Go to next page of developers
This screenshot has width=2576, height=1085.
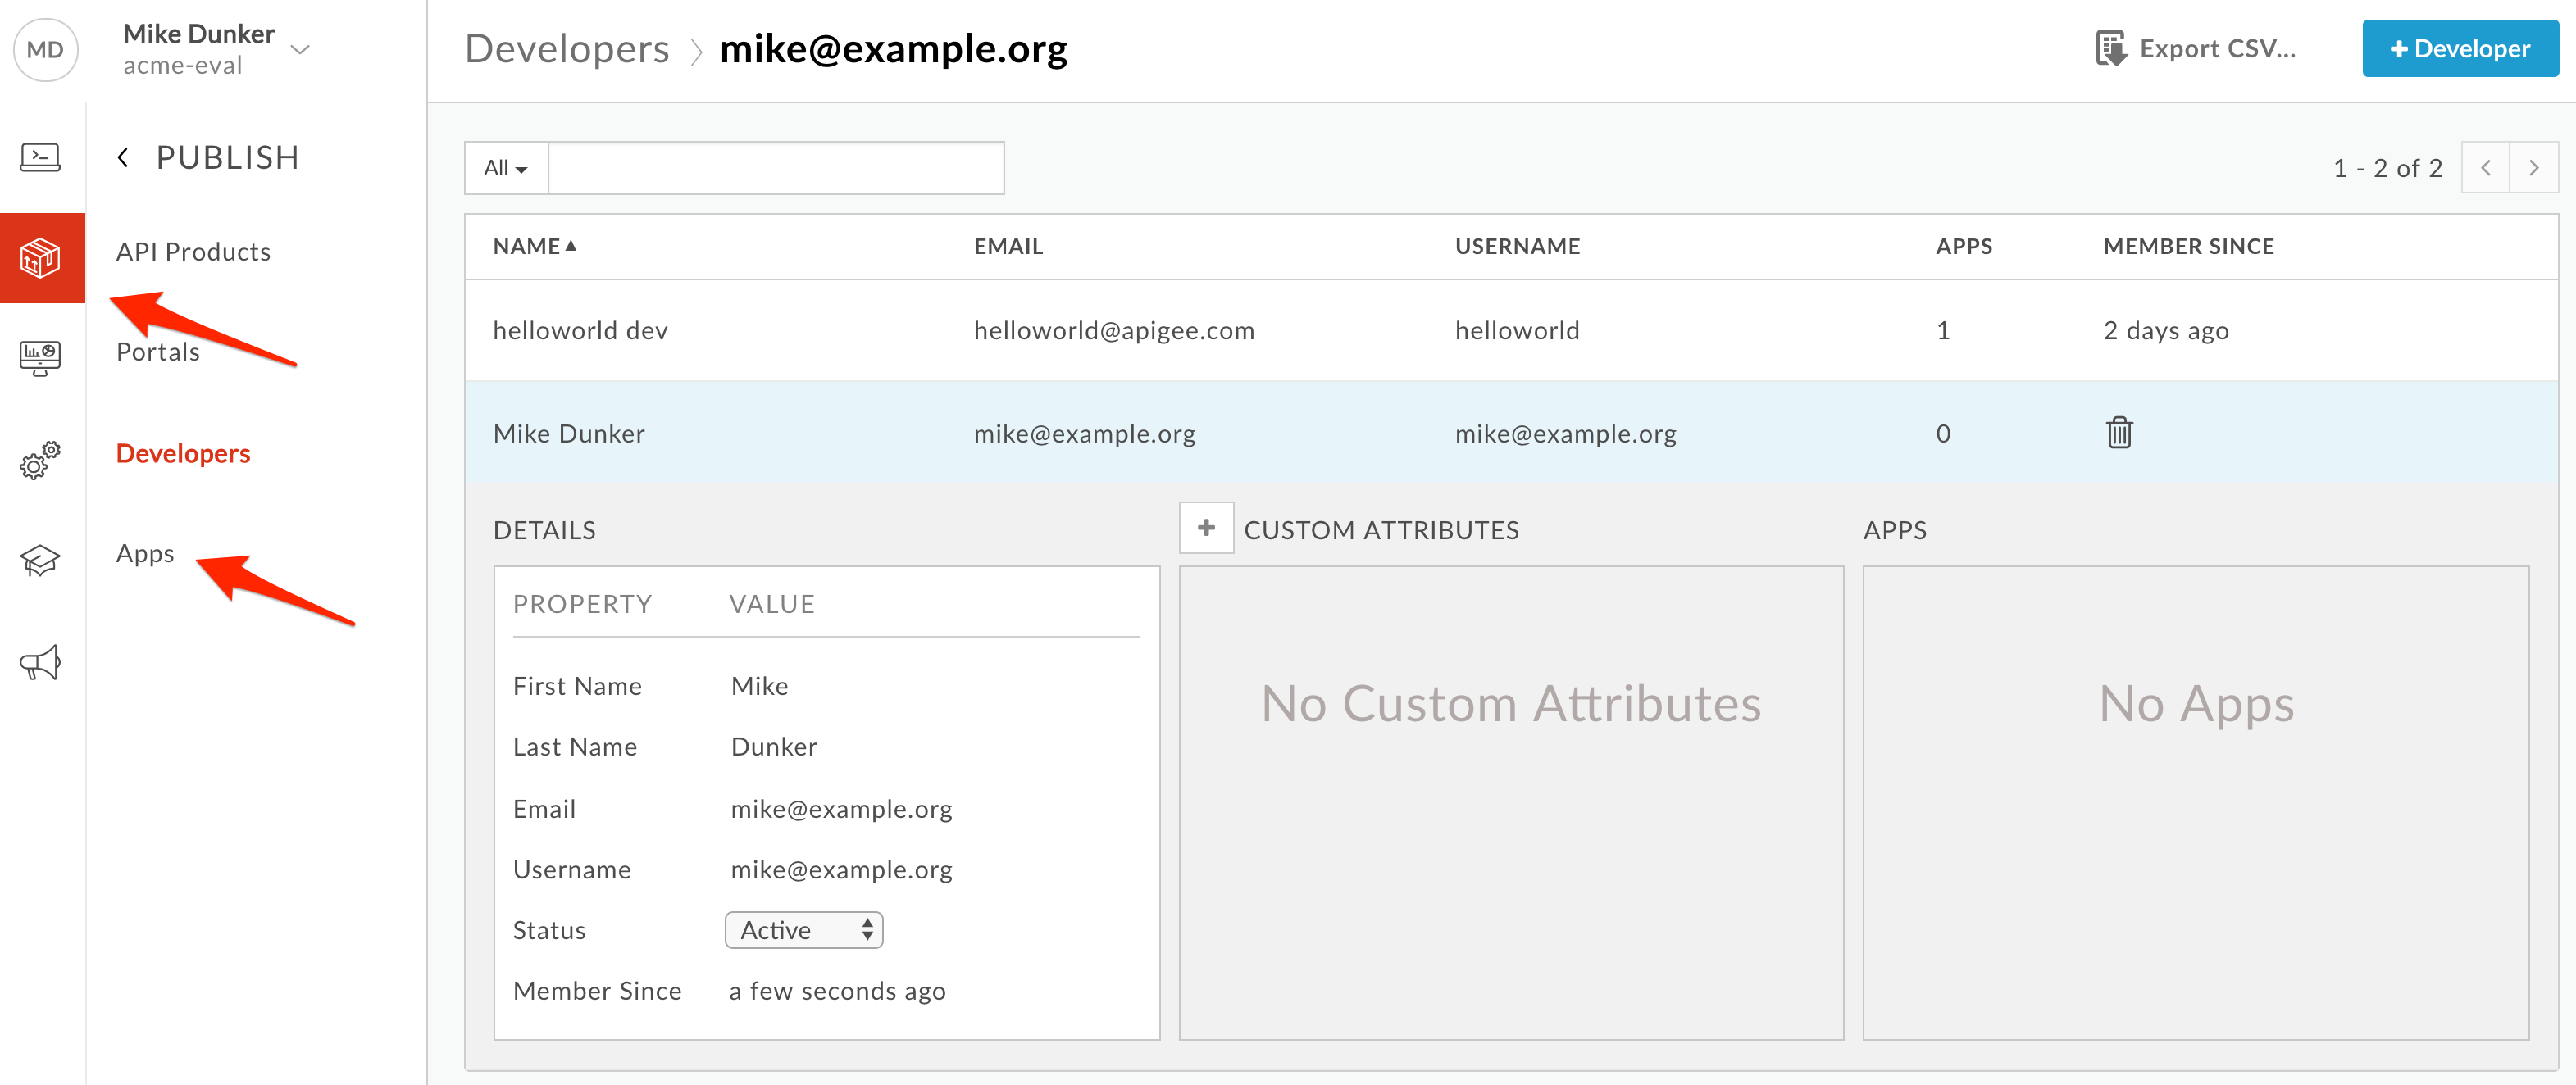tap(2534, 168)
